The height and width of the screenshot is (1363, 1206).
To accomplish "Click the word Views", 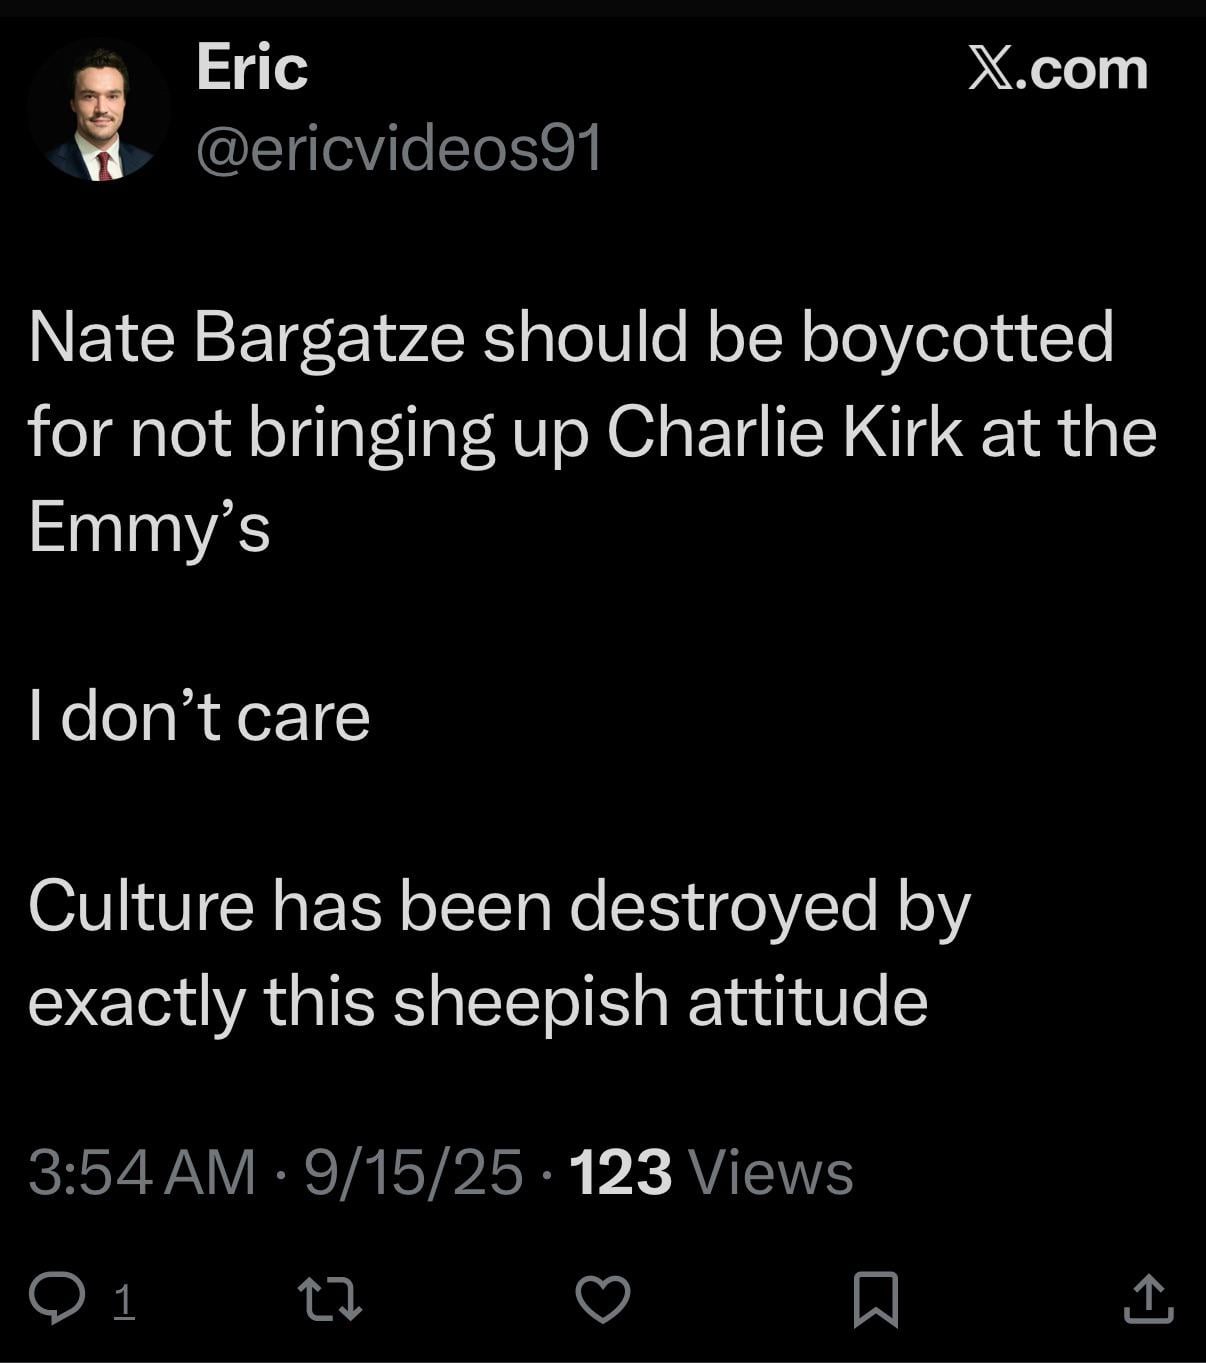I will click(770, 1172).
